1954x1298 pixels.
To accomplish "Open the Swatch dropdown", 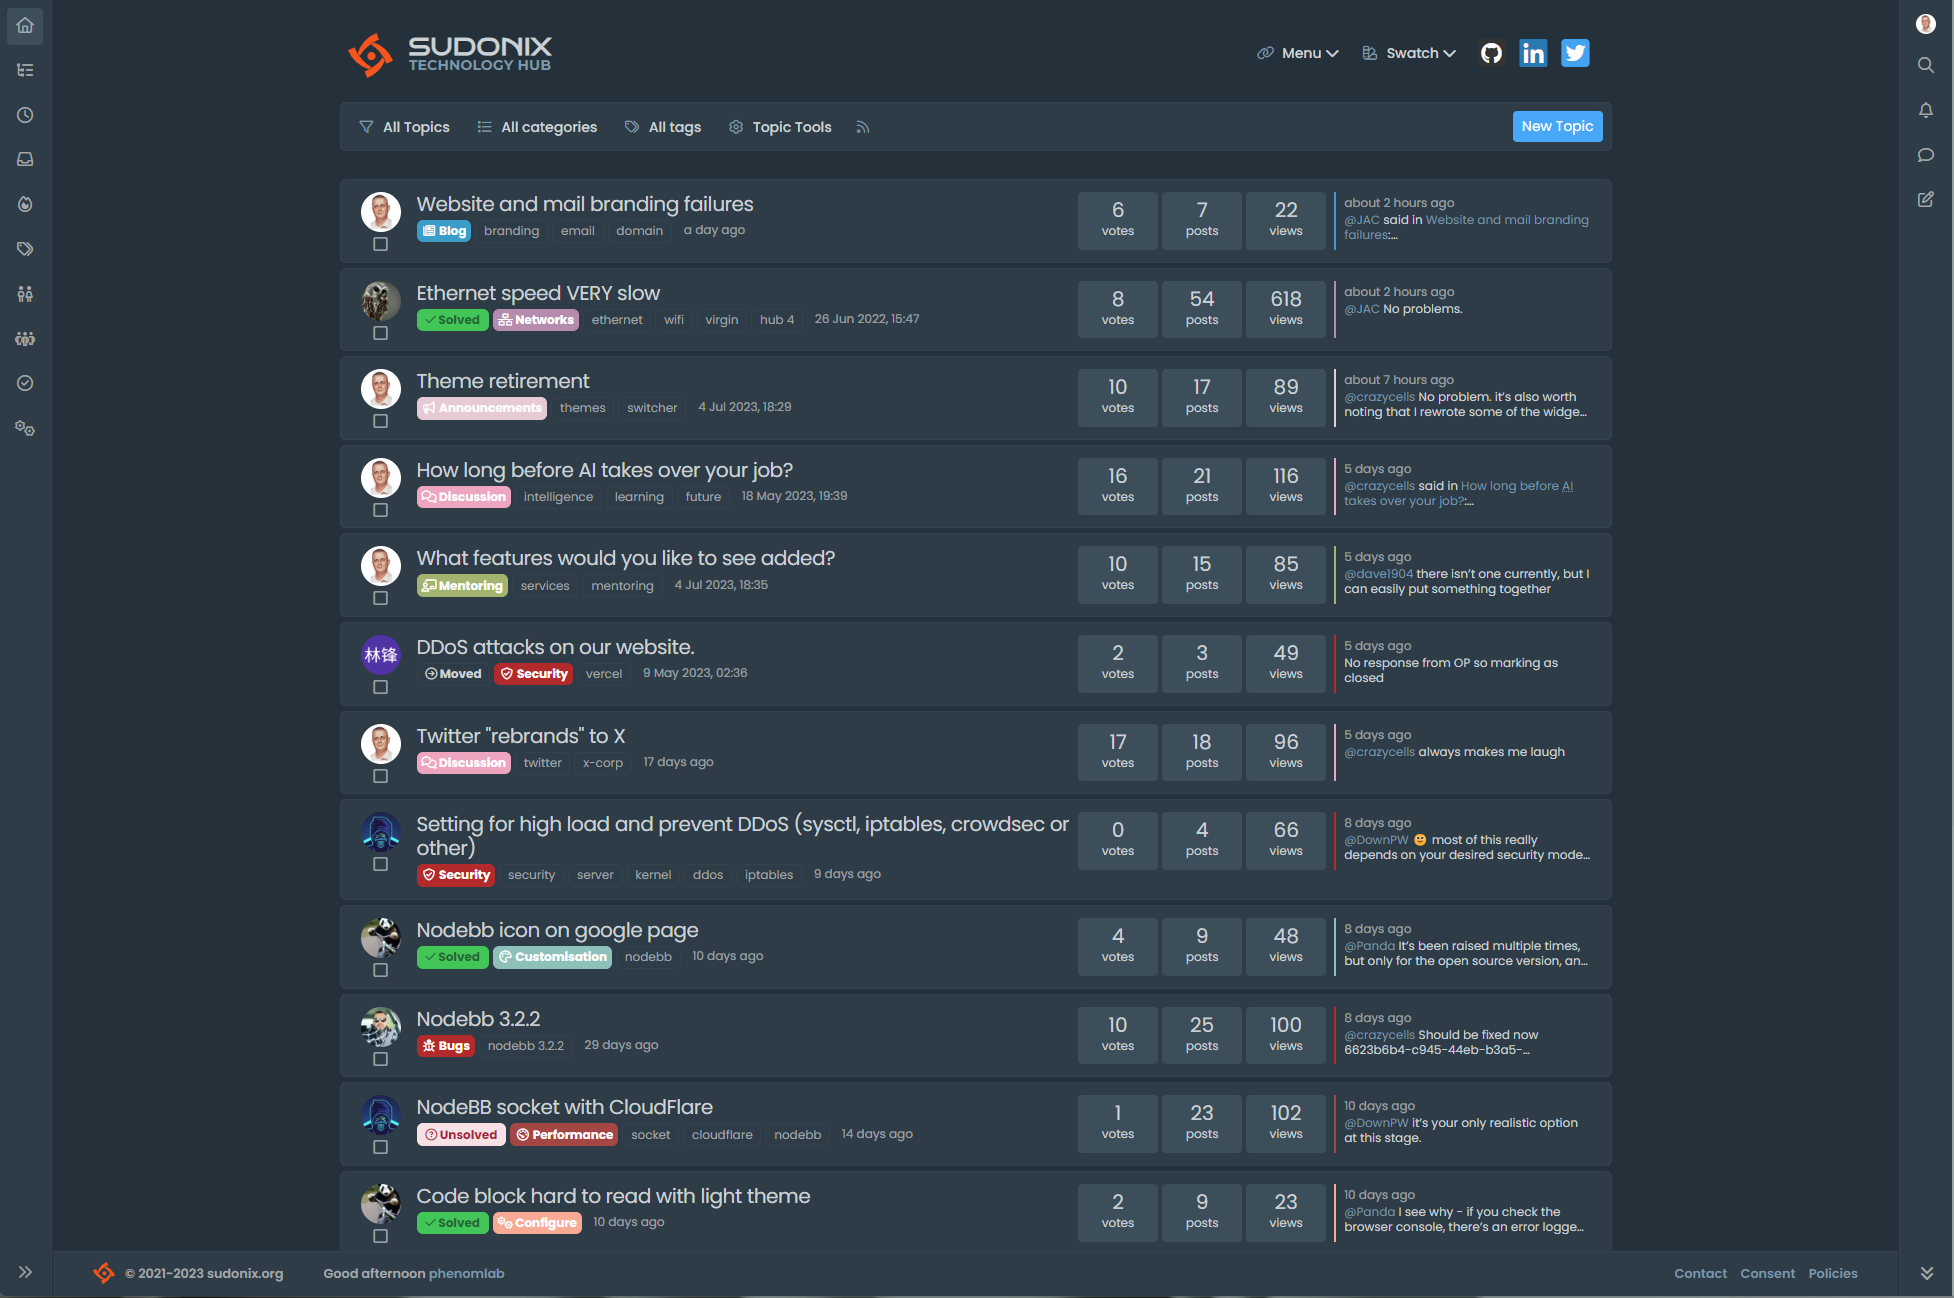I will tap(1409, 53).
